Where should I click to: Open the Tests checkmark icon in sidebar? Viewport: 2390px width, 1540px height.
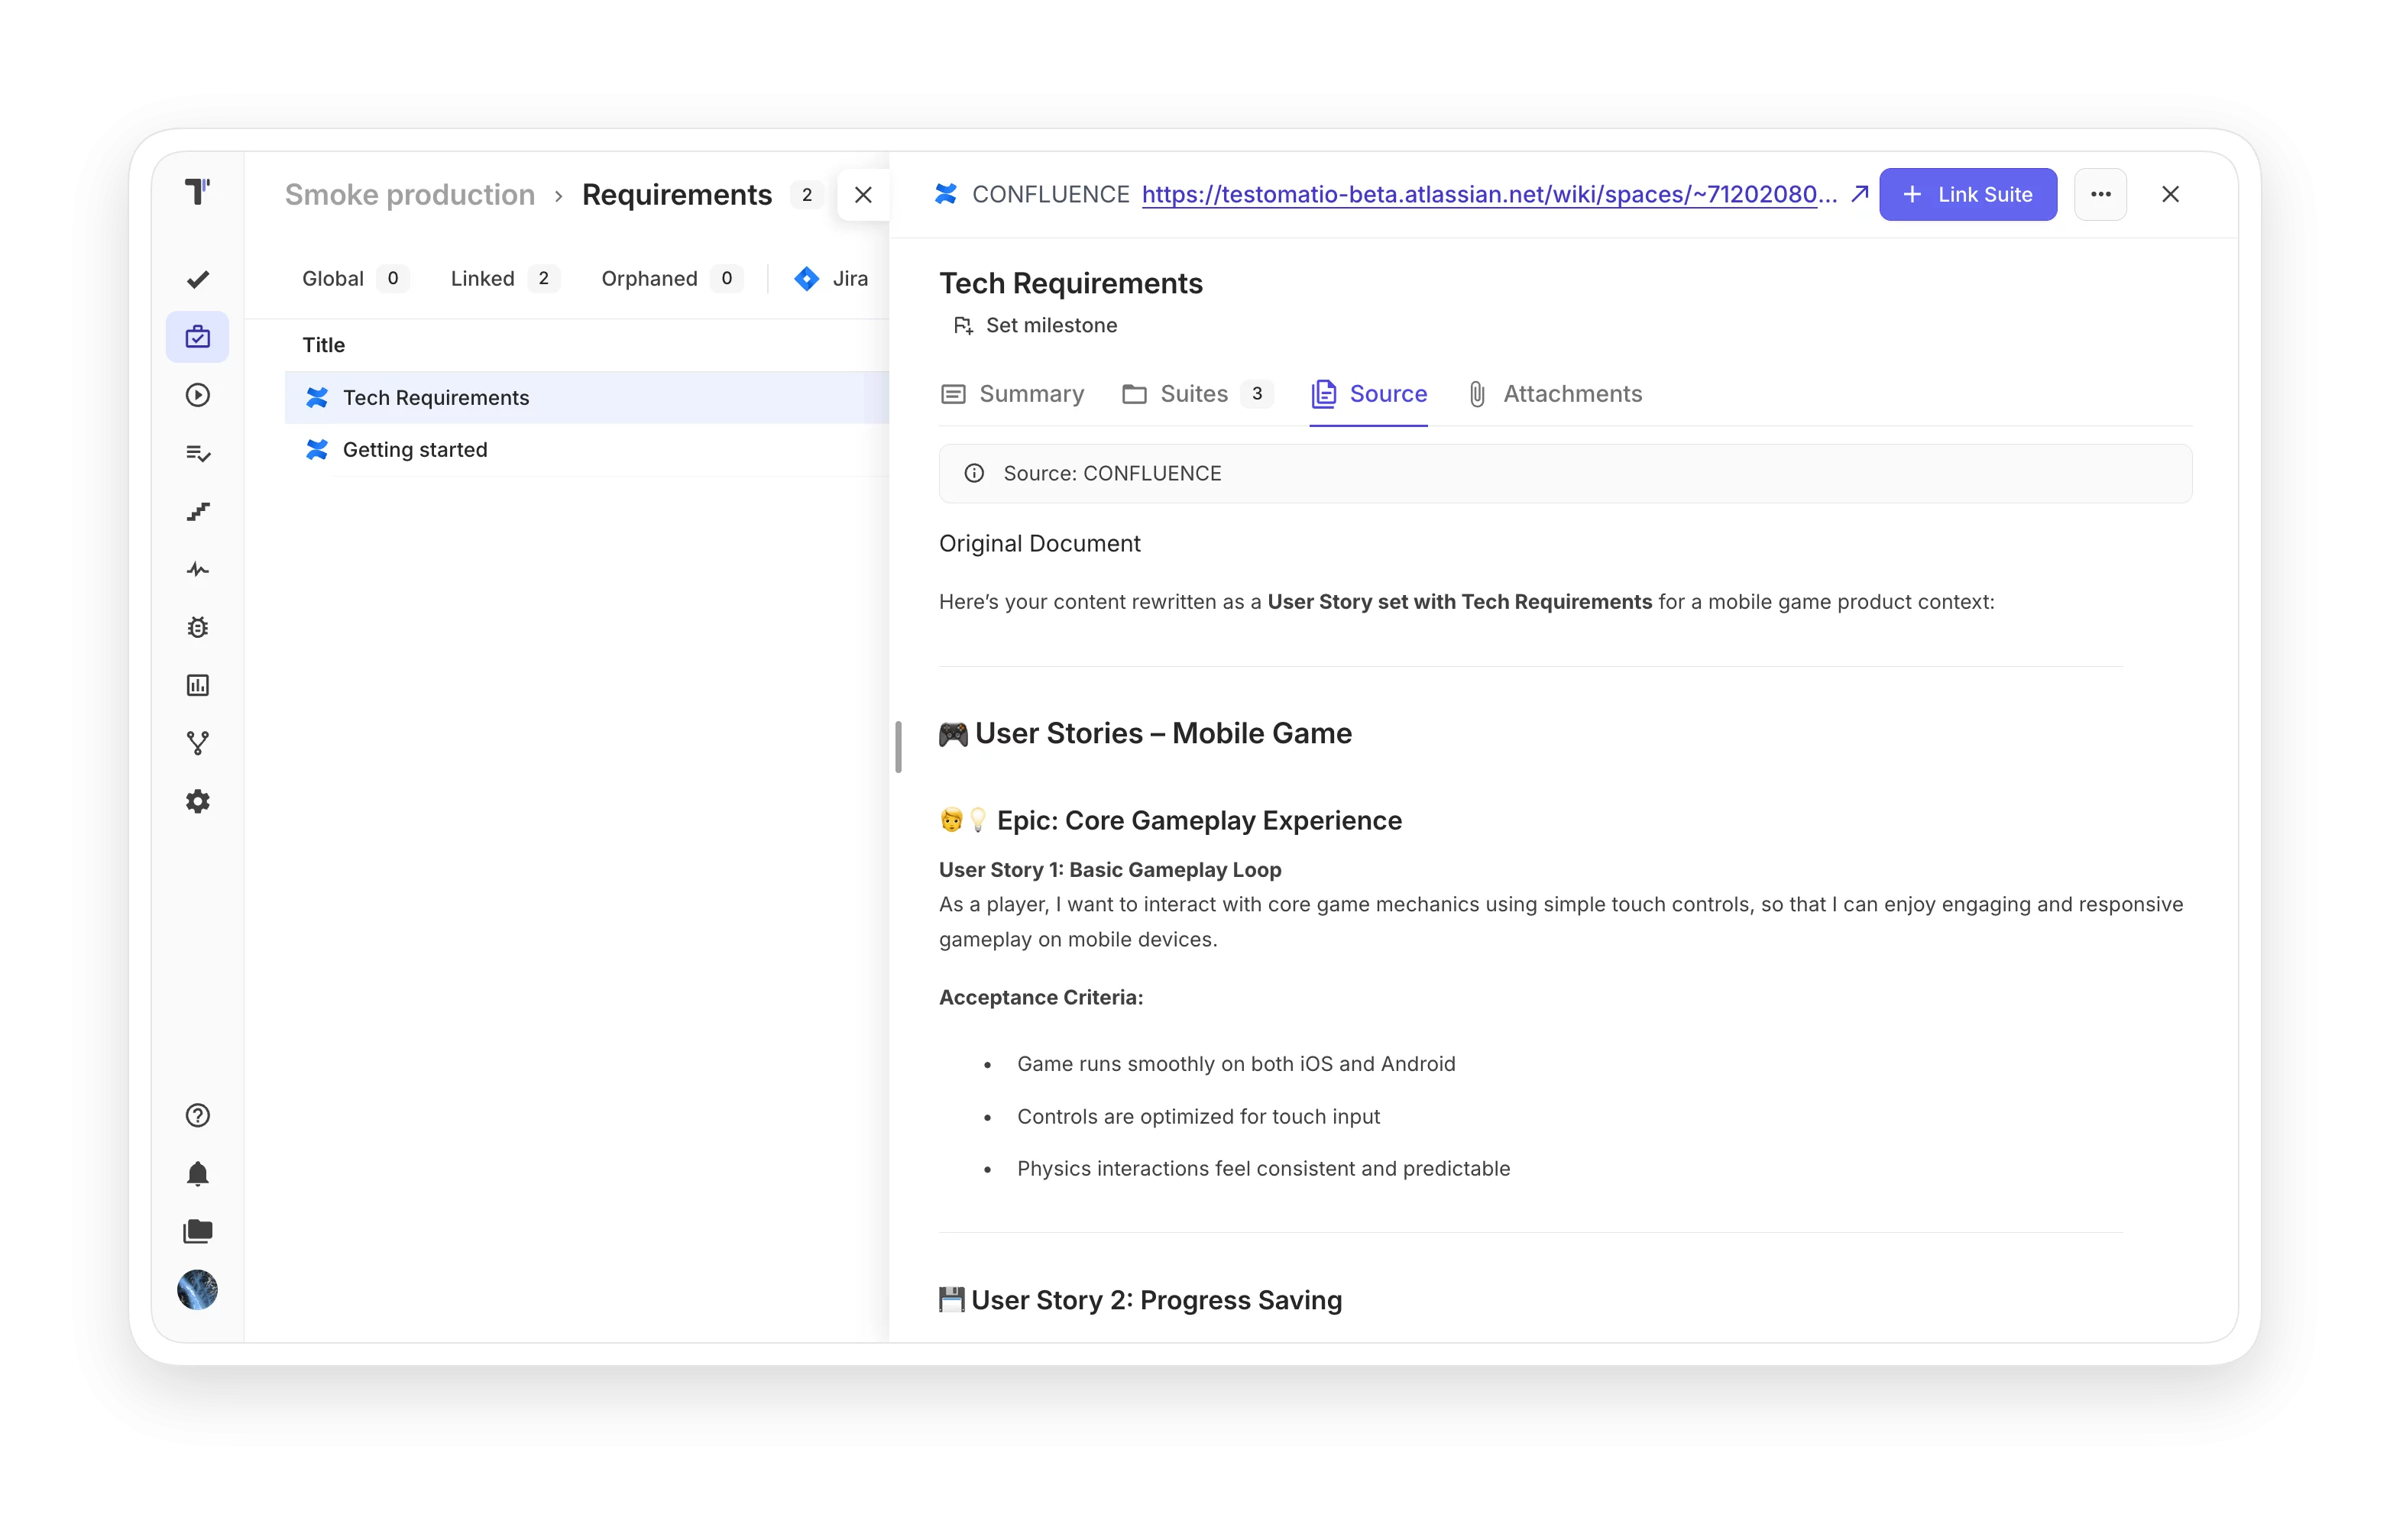(x=198, y=279)
